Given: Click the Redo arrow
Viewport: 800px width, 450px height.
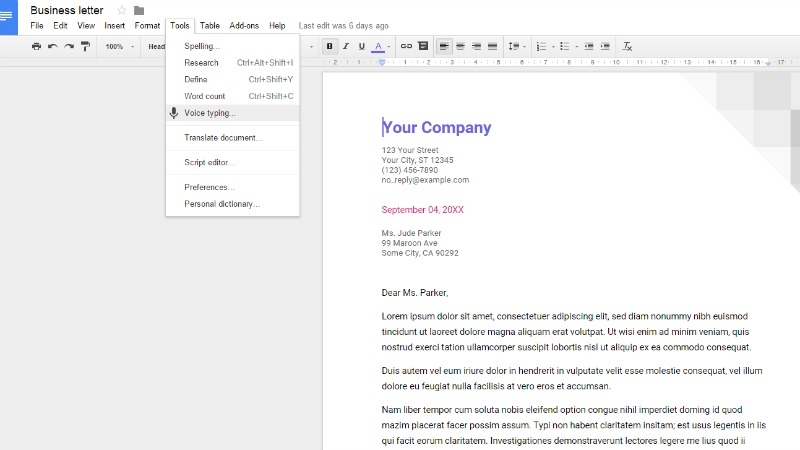Looking at the screenshot, I should (x=68, y=46).
